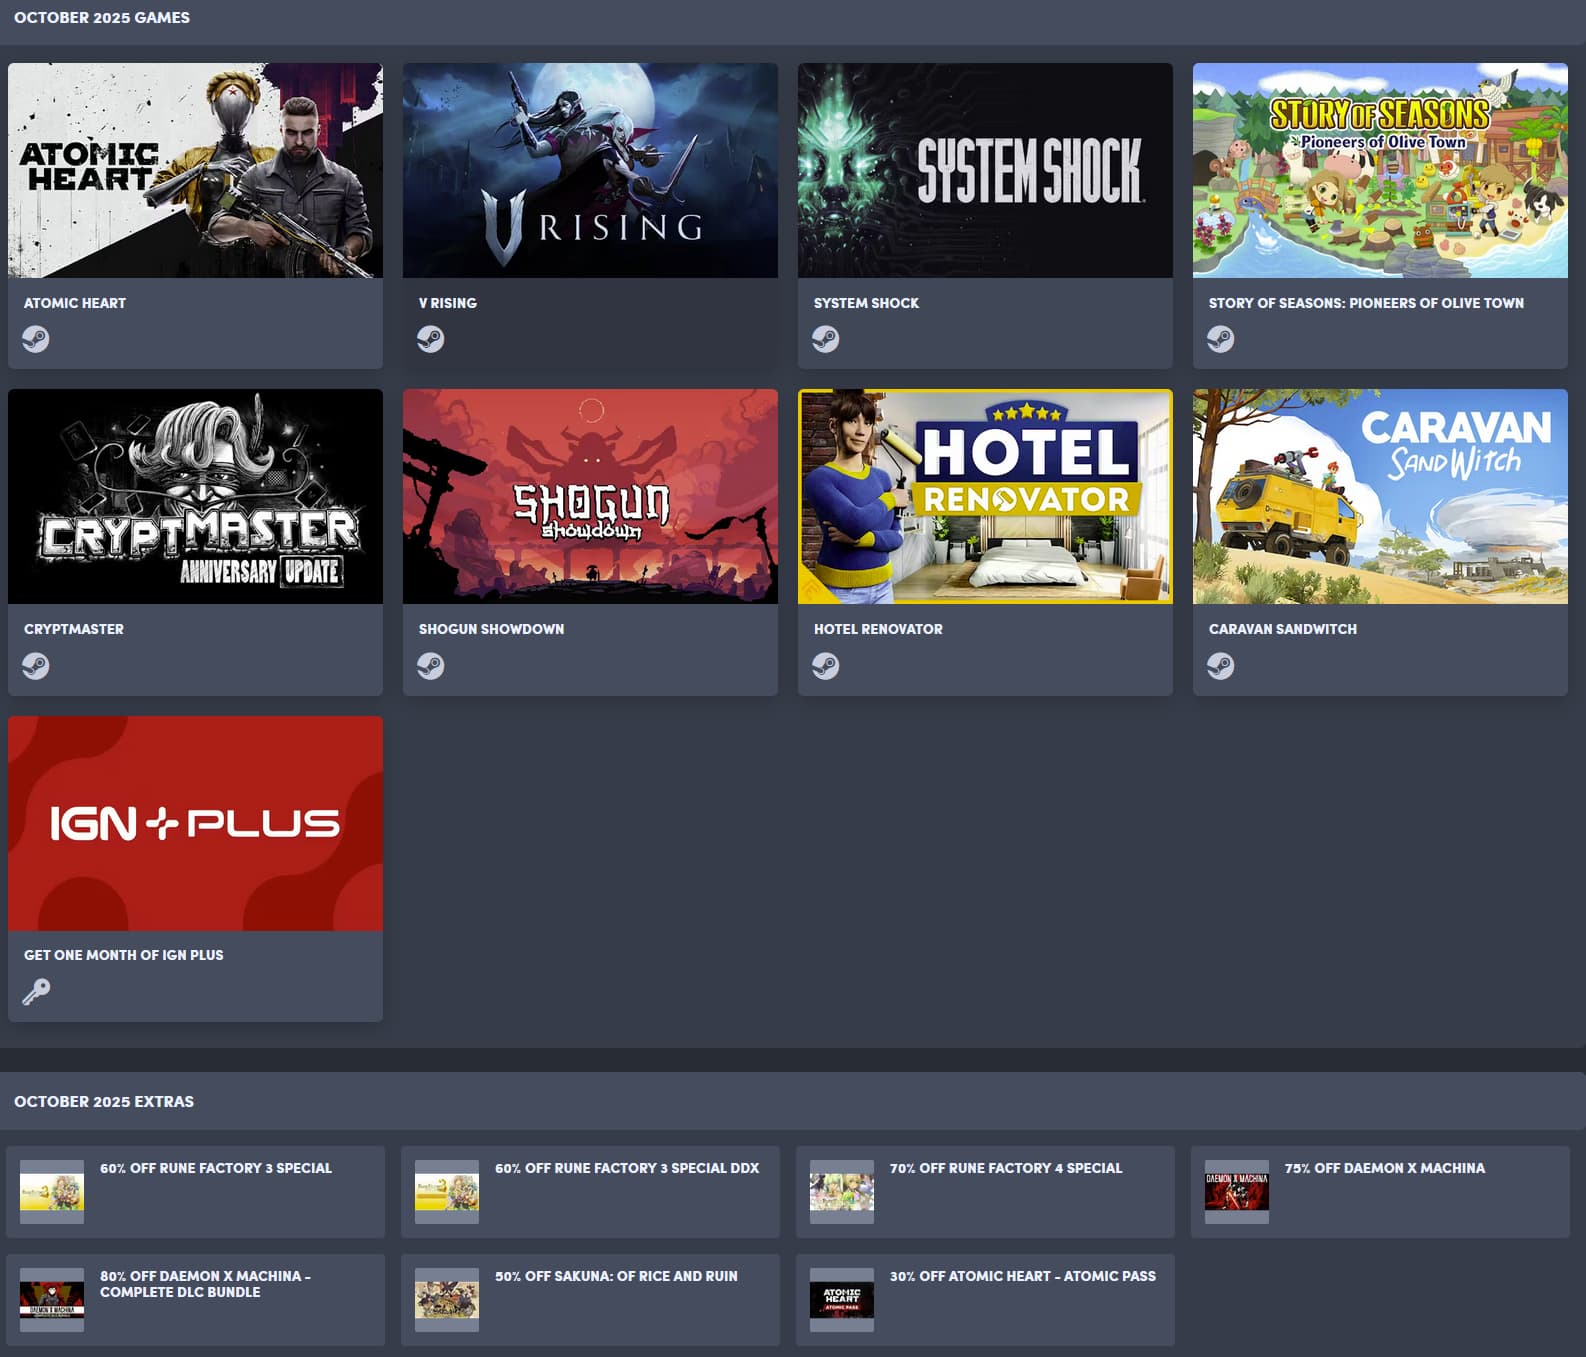The height and width of the screenshot is (1357, 1586).
Task: Click the Steam icon under Shogun Showdown
Action: pos(431,666)
